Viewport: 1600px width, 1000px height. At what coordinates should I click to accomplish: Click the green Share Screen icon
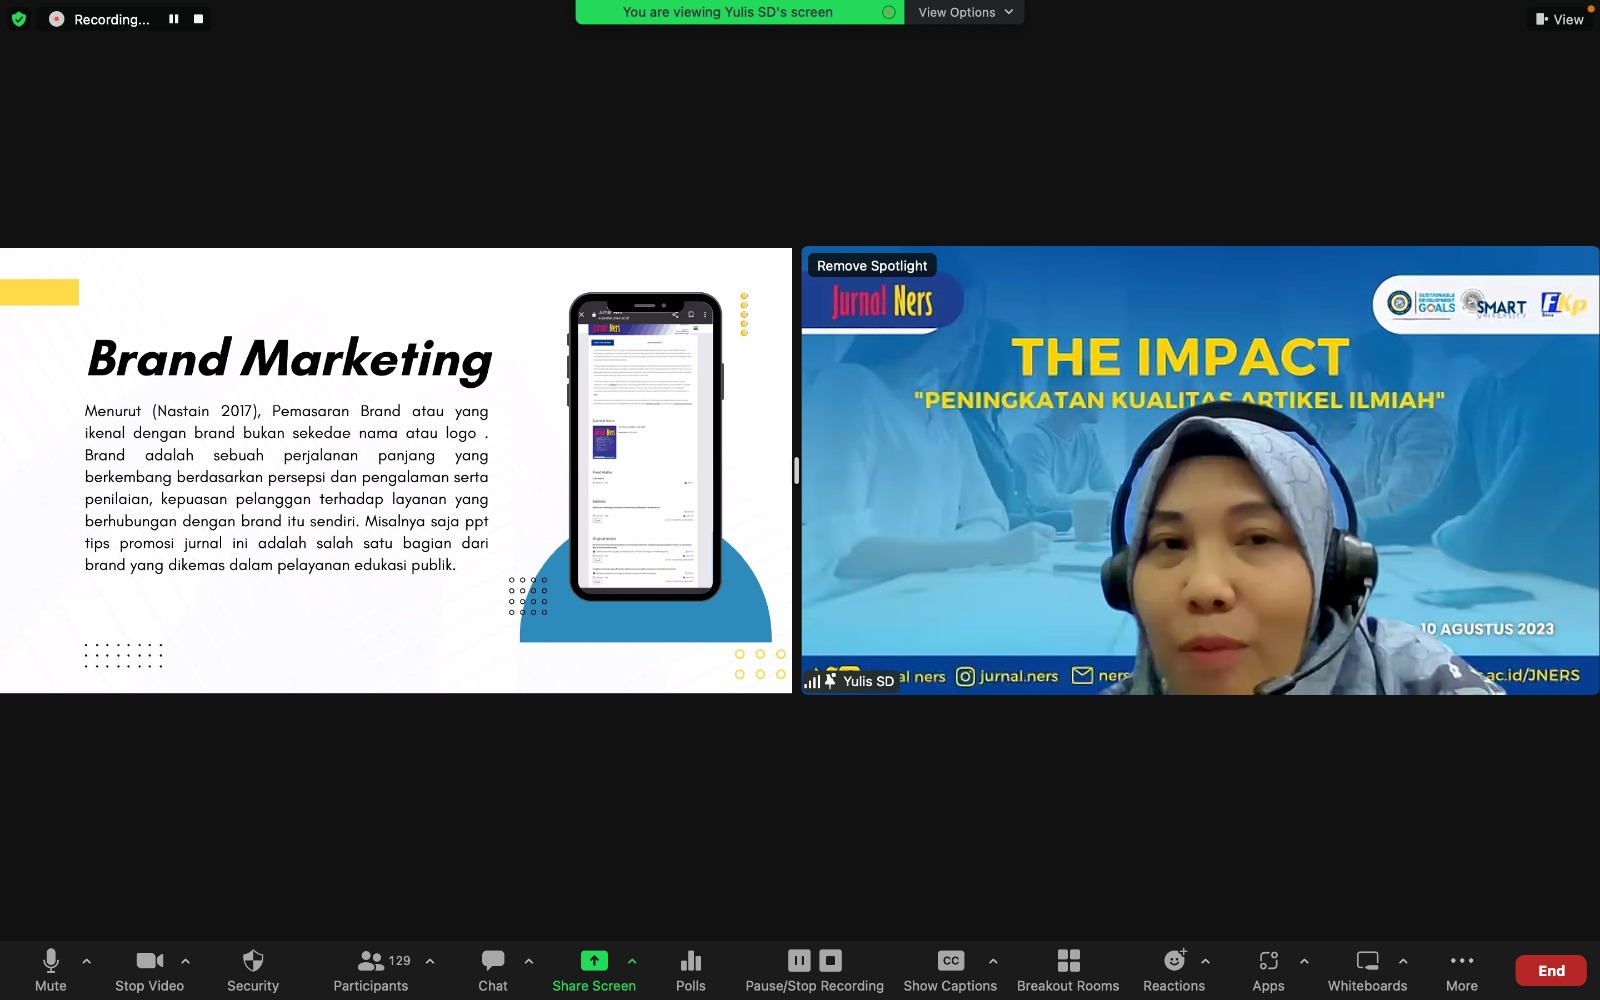(x=594, y=961)
